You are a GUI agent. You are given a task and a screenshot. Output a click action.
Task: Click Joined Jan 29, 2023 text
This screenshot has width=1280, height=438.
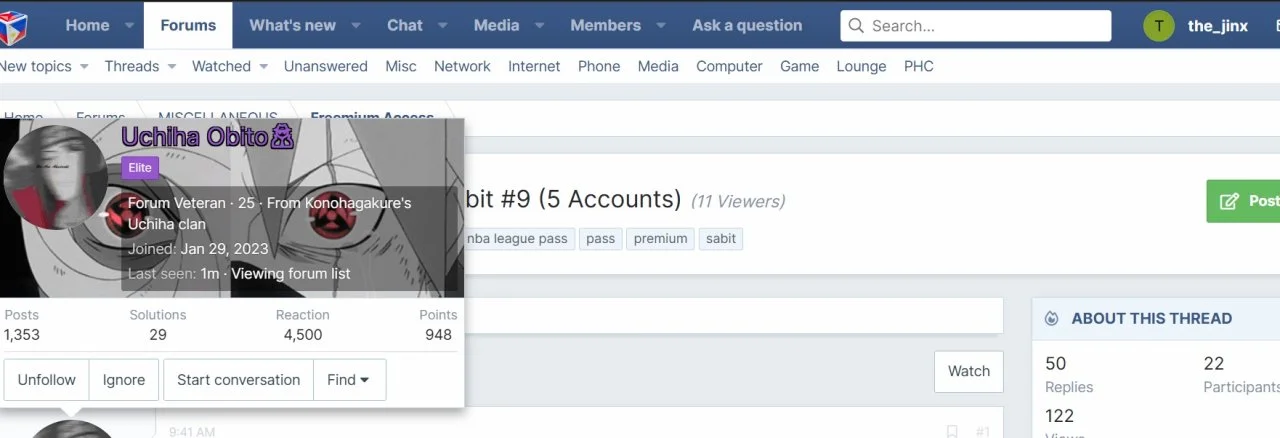(x=198, y=249)
